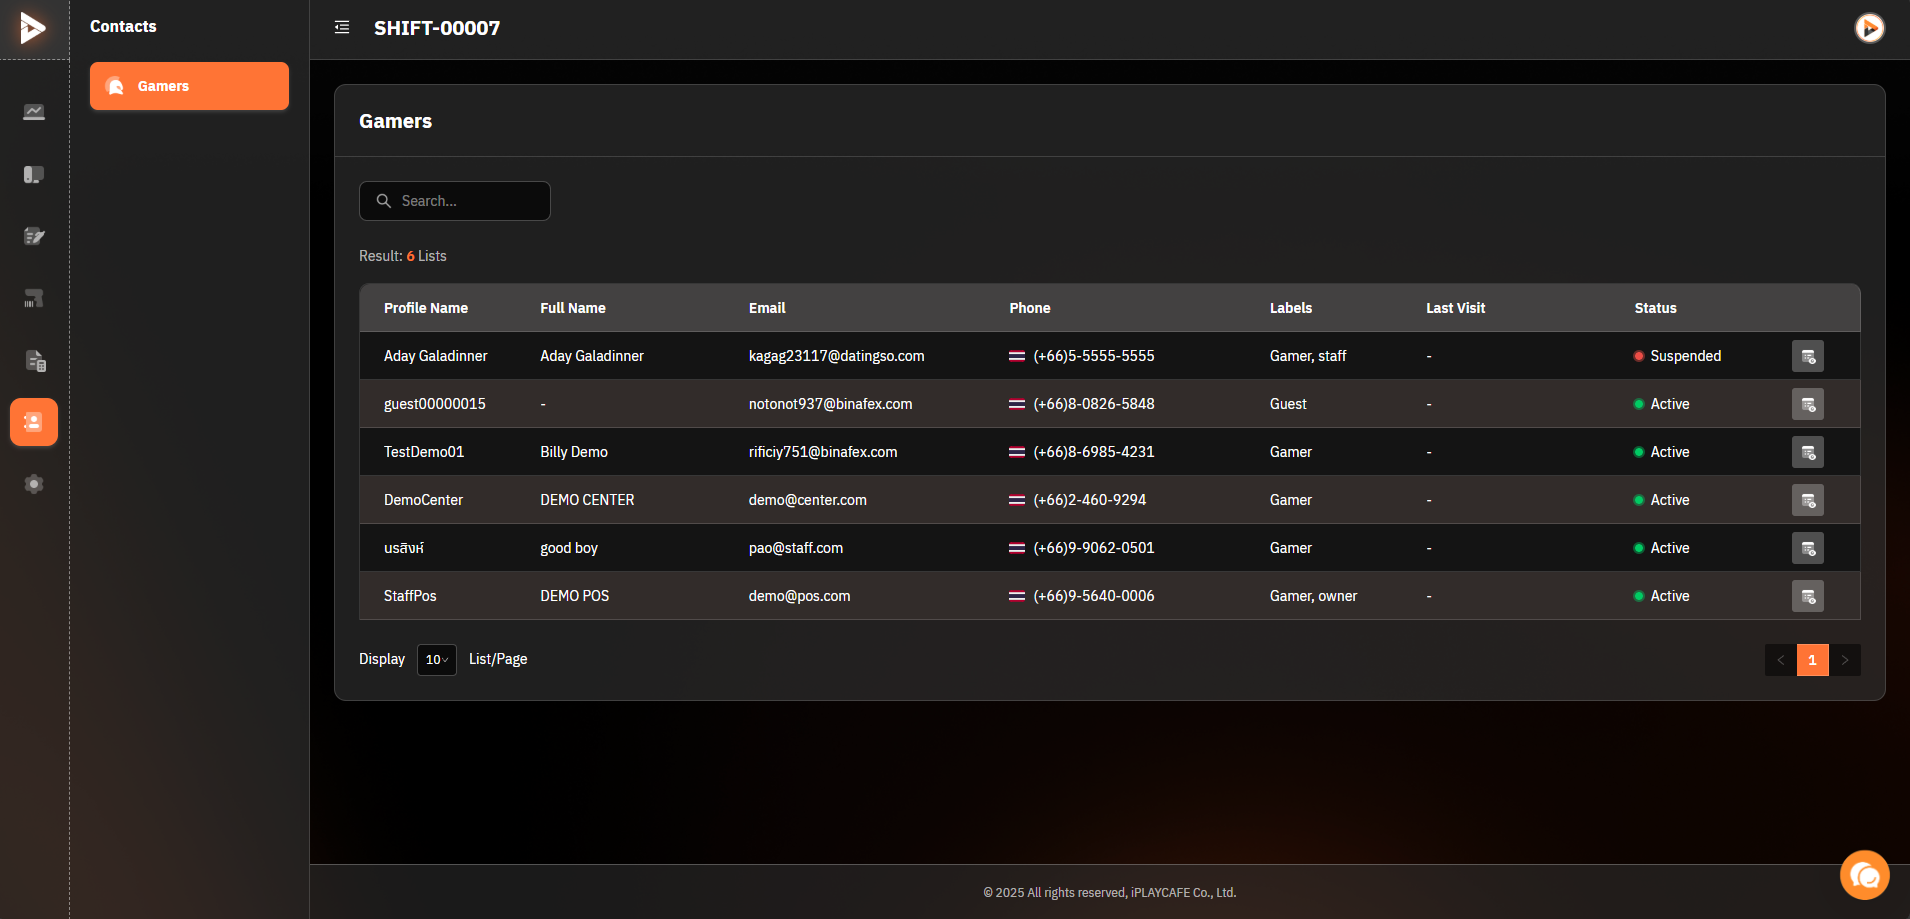Click the SHIFT-00007 title
The width and height of the screenshot is (1910, 919).
[x=437, y=28]
